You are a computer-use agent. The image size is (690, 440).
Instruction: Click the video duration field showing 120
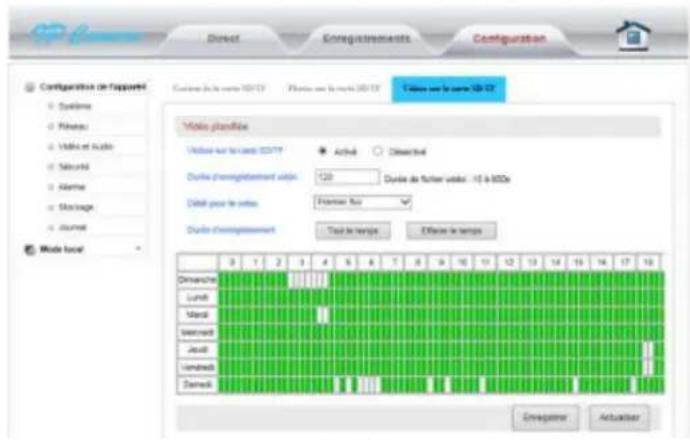(x=347, y=177)
